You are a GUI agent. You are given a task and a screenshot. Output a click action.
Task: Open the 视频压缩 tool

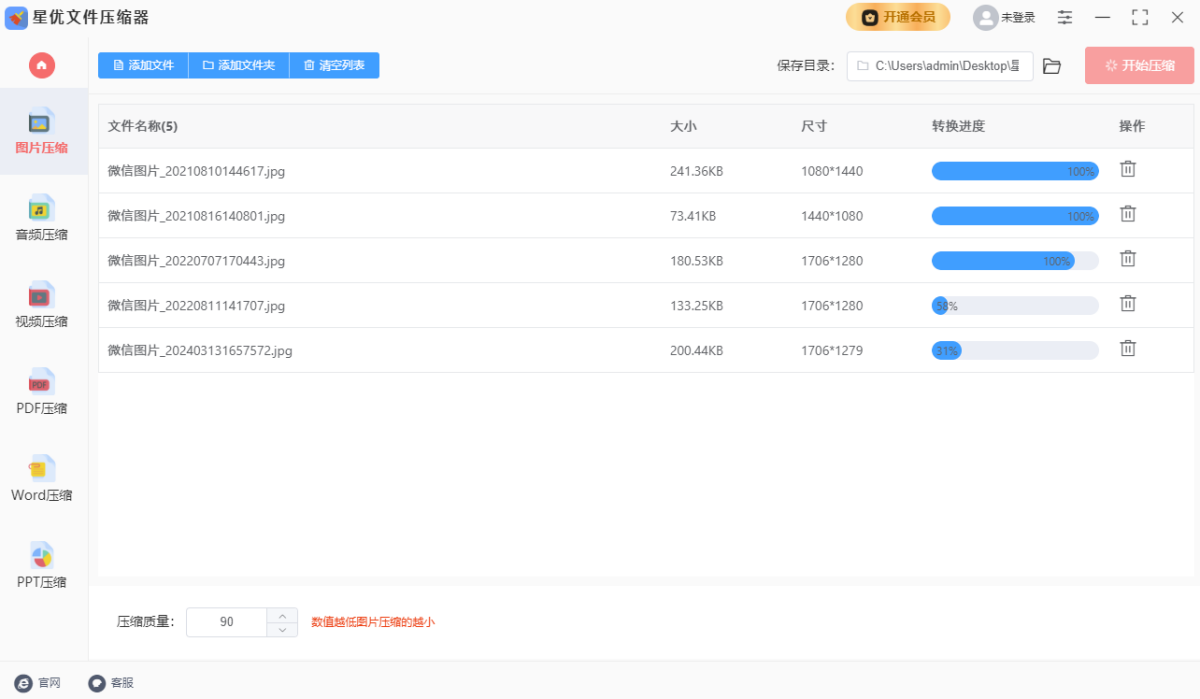pyautogui.click(x=41, y=305)
